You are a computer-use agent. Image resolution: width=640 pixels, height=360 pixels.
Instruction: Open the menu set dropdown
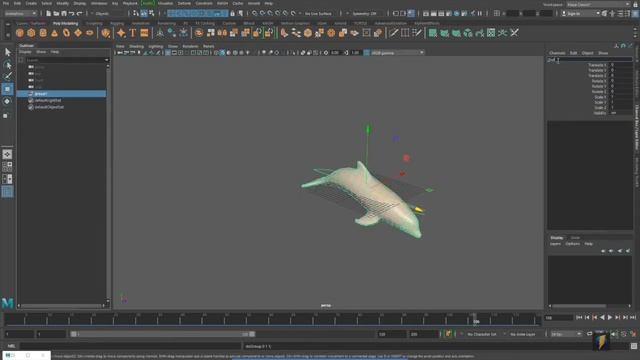tap(20, 13)
